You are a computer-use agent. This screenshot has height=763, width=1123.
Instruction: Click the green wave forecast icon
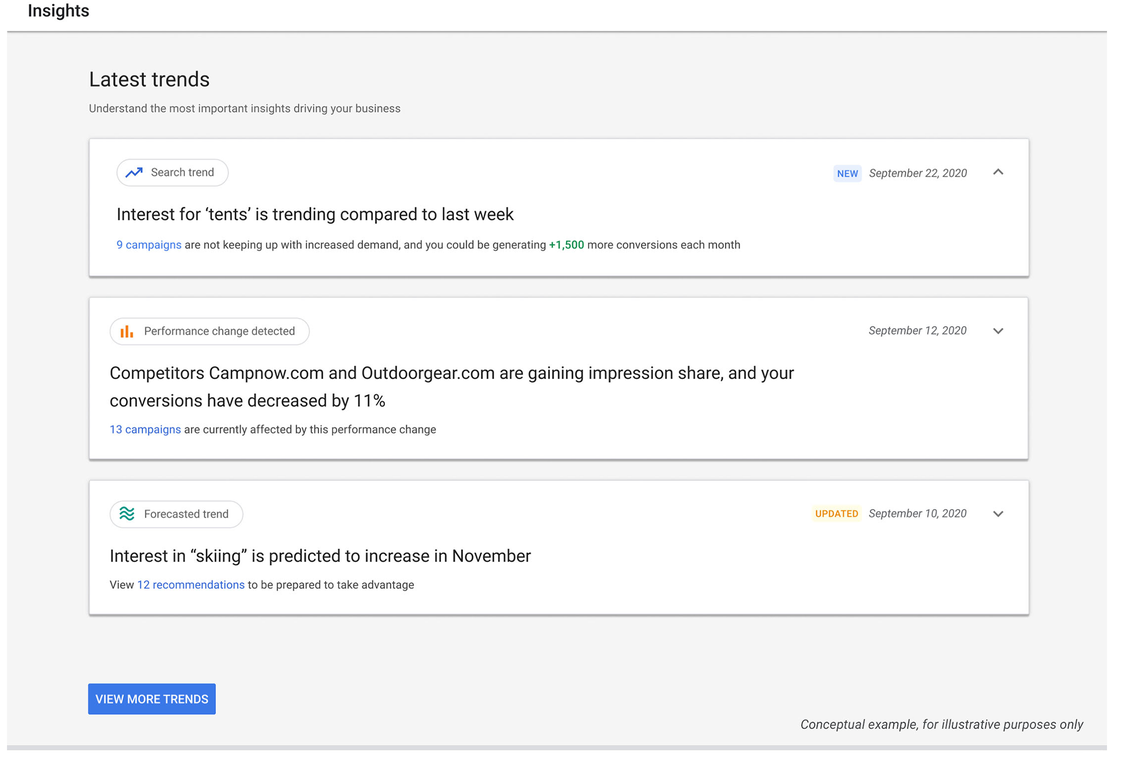pos(127,514)
